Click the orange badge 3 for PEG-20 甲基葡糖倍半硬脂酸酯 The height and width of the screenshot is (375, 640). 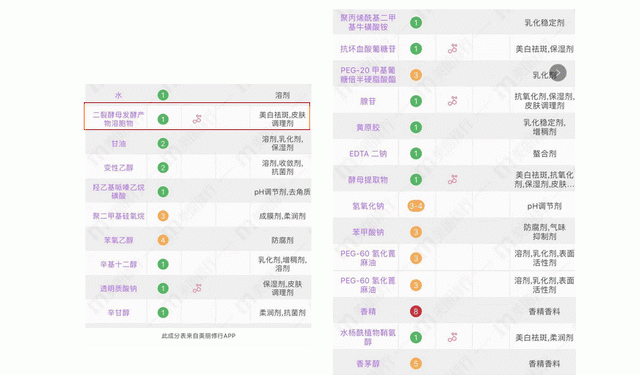(x=416, y=75)
